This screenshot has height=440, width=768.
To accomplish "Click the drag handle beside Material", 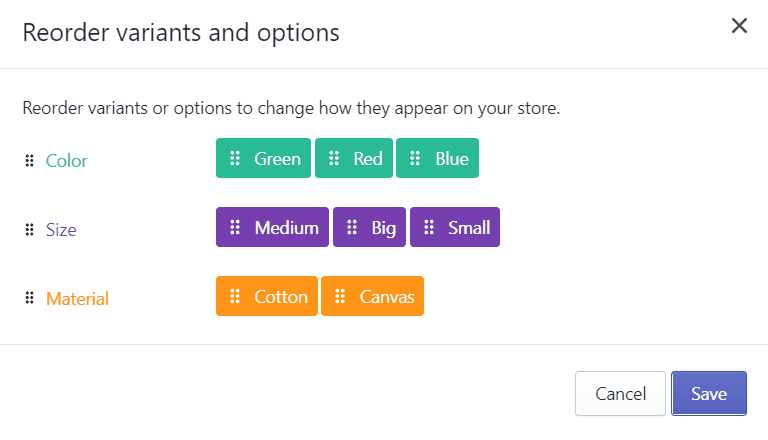I will pyautogui.click(x=29, y=298).
